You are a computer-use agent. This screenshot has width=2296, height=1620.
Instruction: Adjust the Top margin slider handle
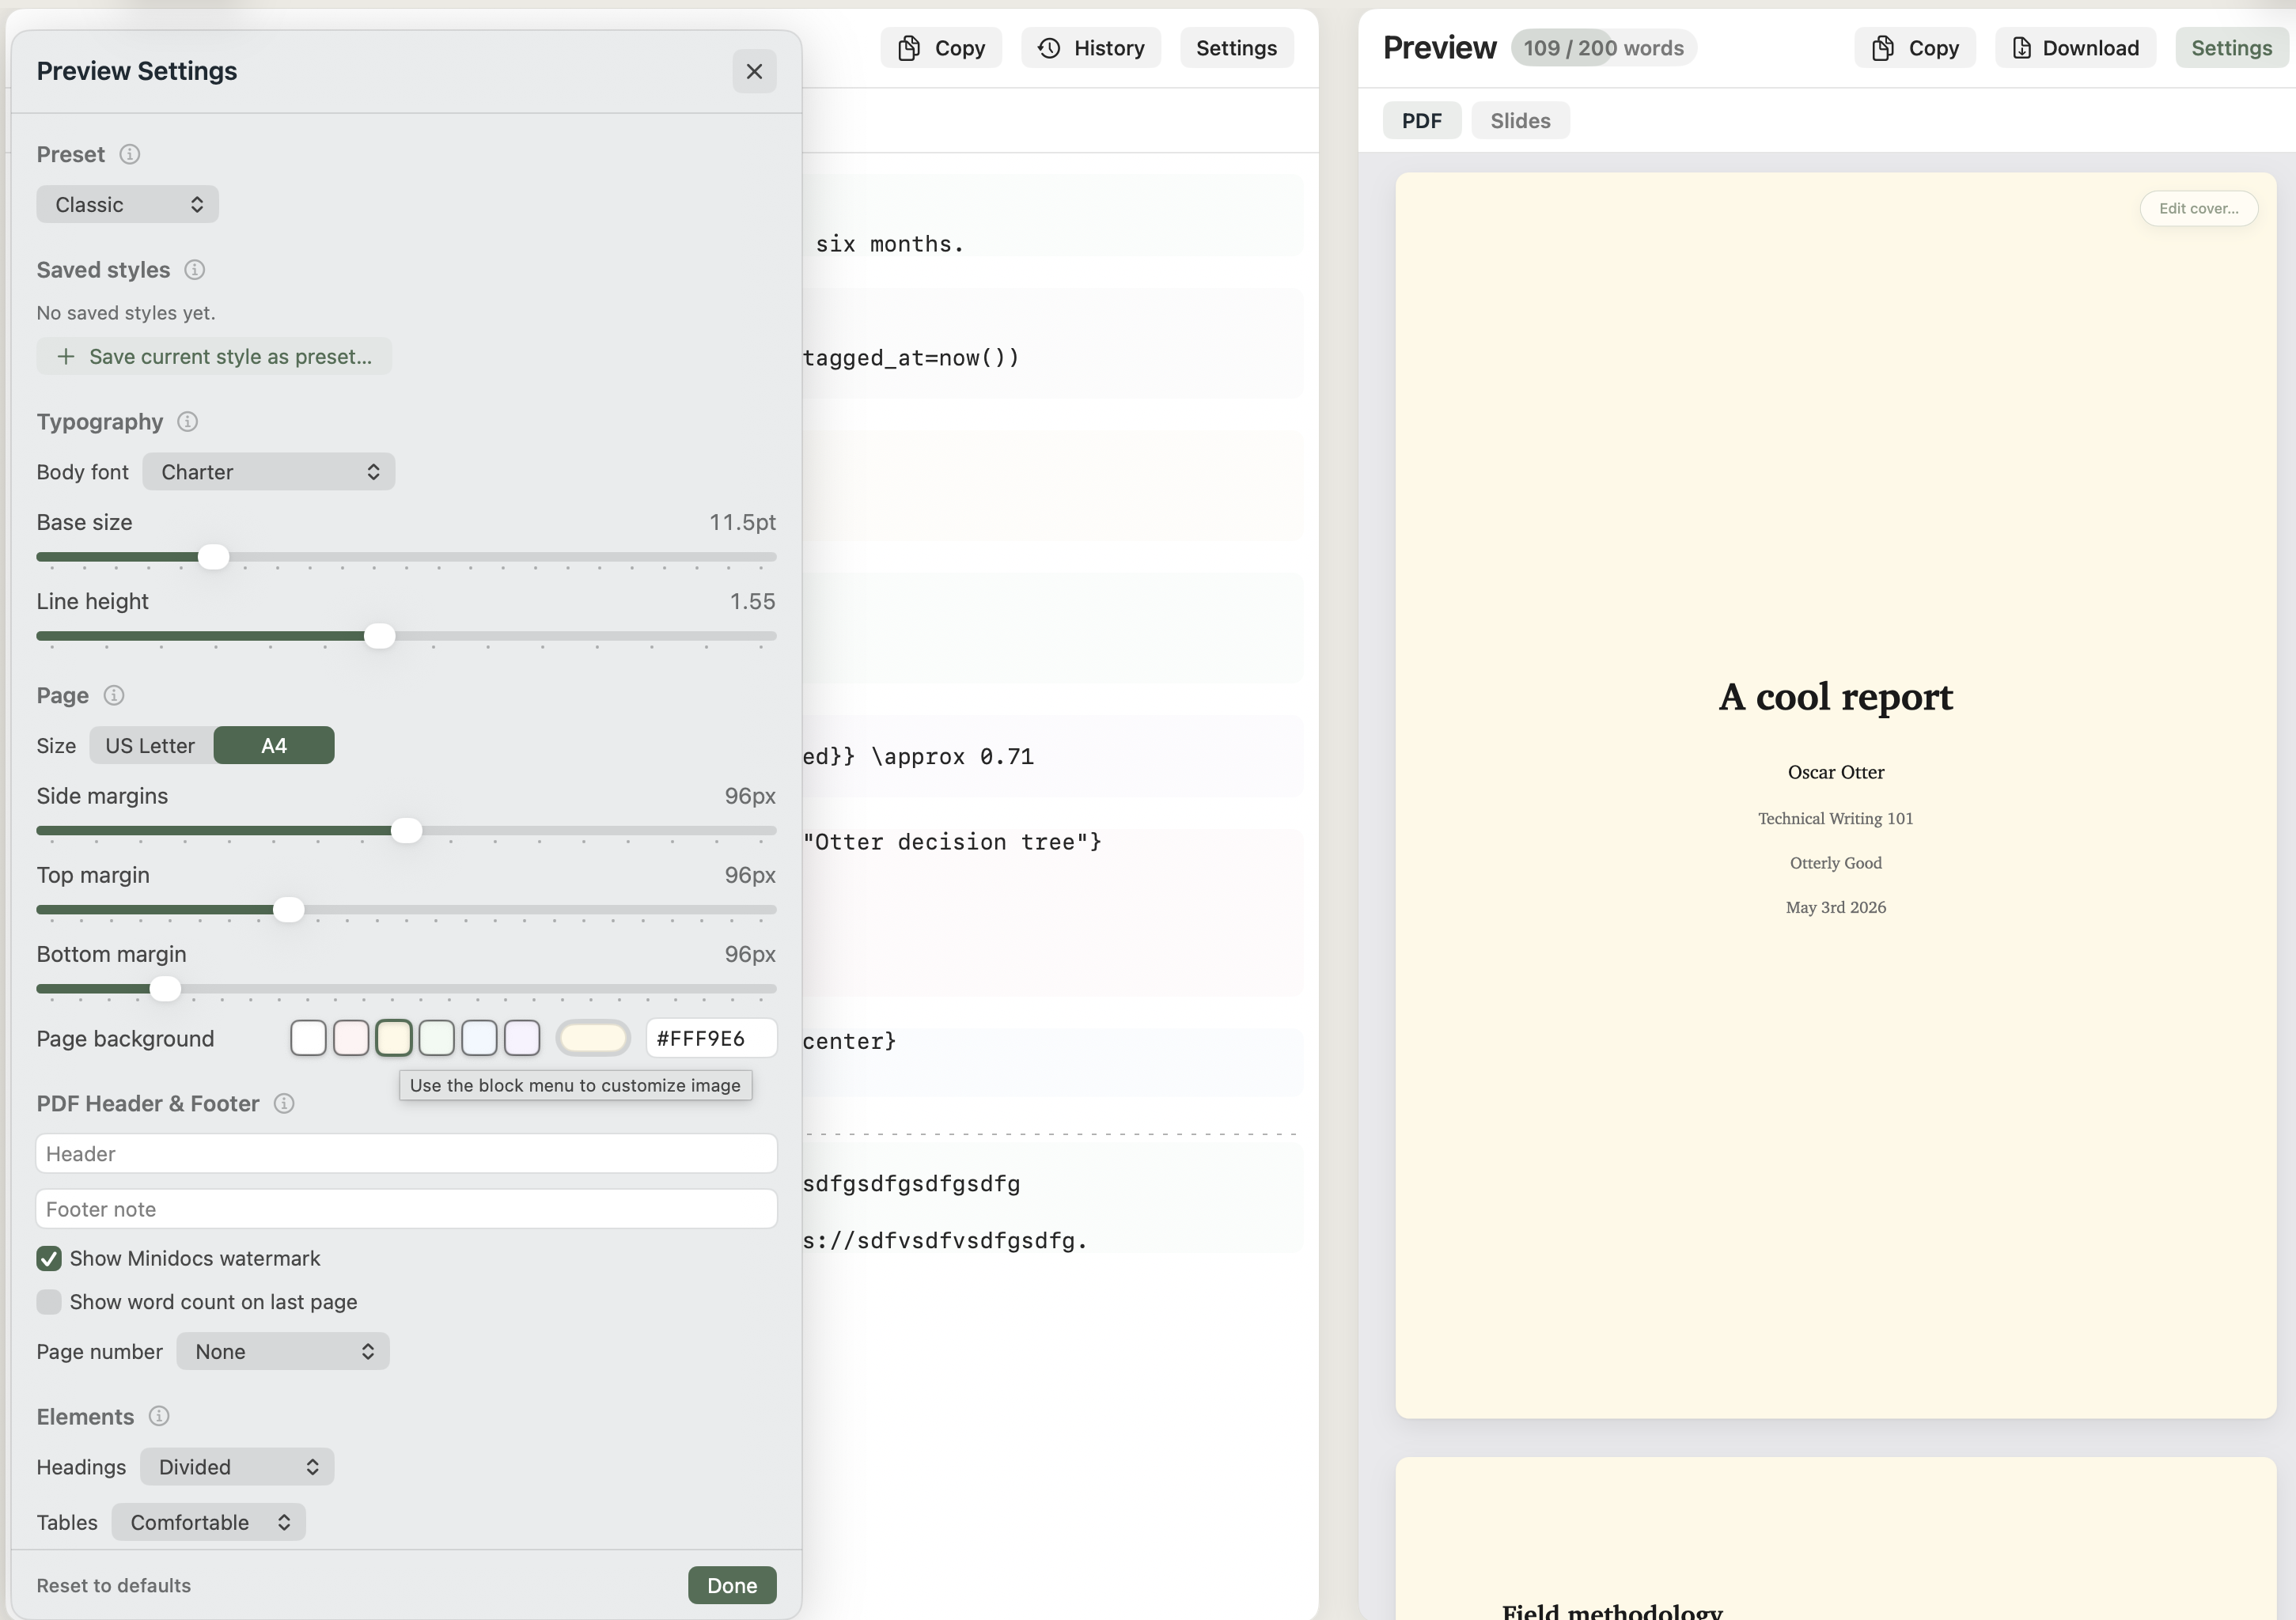[288, 909]
